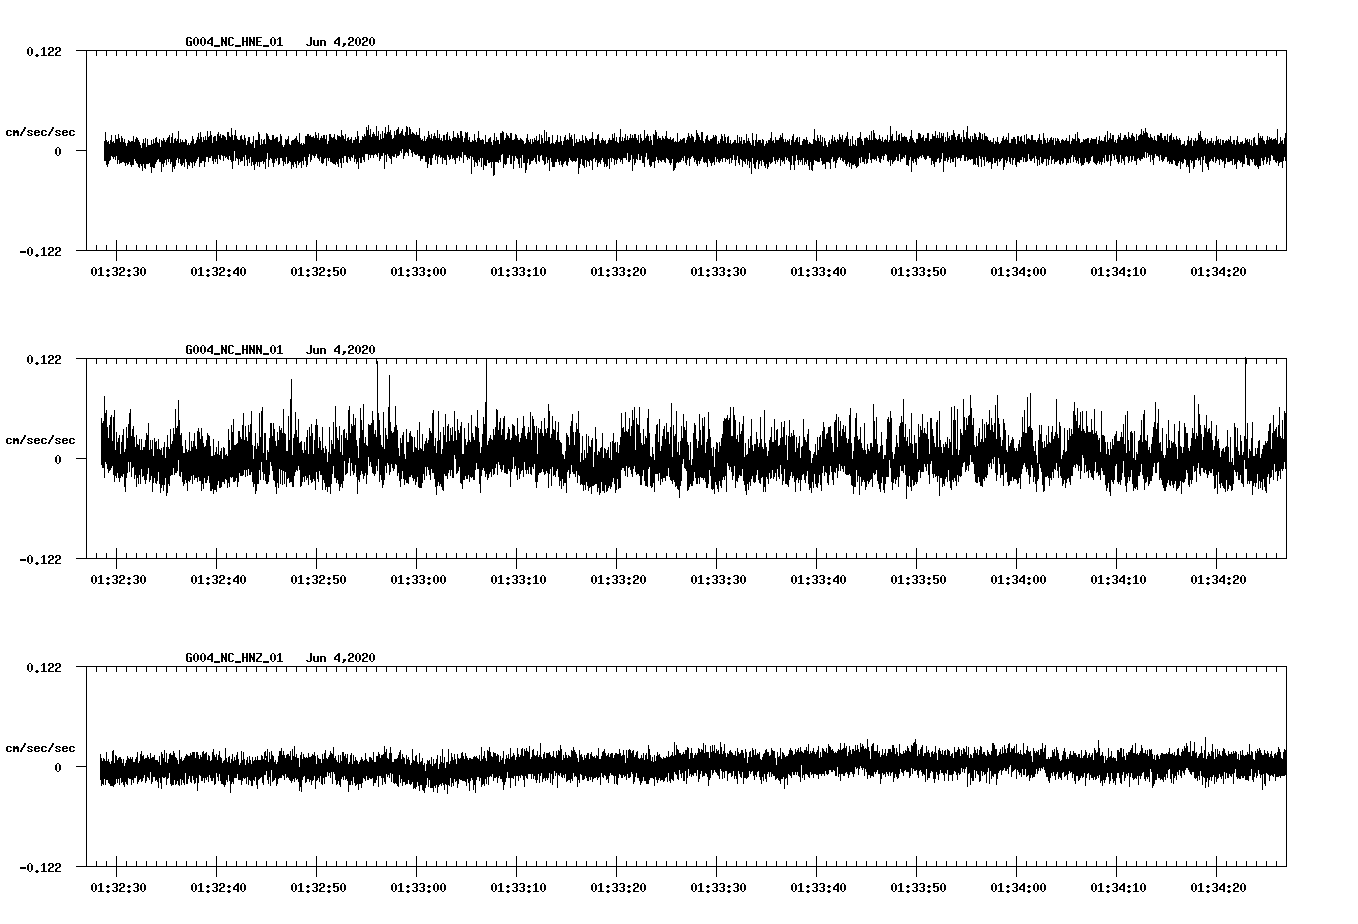Click the G004_NC_HNZ_01 channel title

(234, 658)
